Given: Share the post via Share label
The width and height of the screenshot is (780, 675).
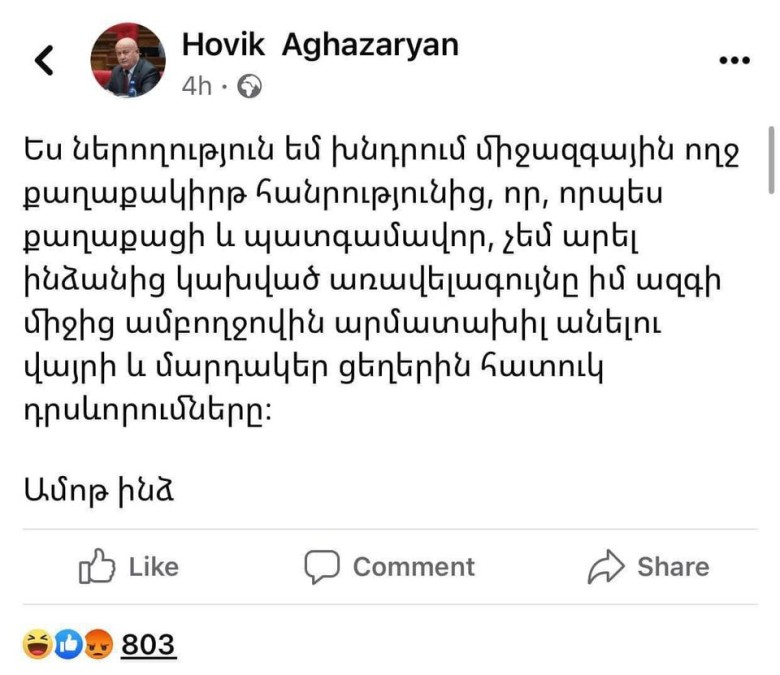Looking at the screenshot, I should 674,567.
